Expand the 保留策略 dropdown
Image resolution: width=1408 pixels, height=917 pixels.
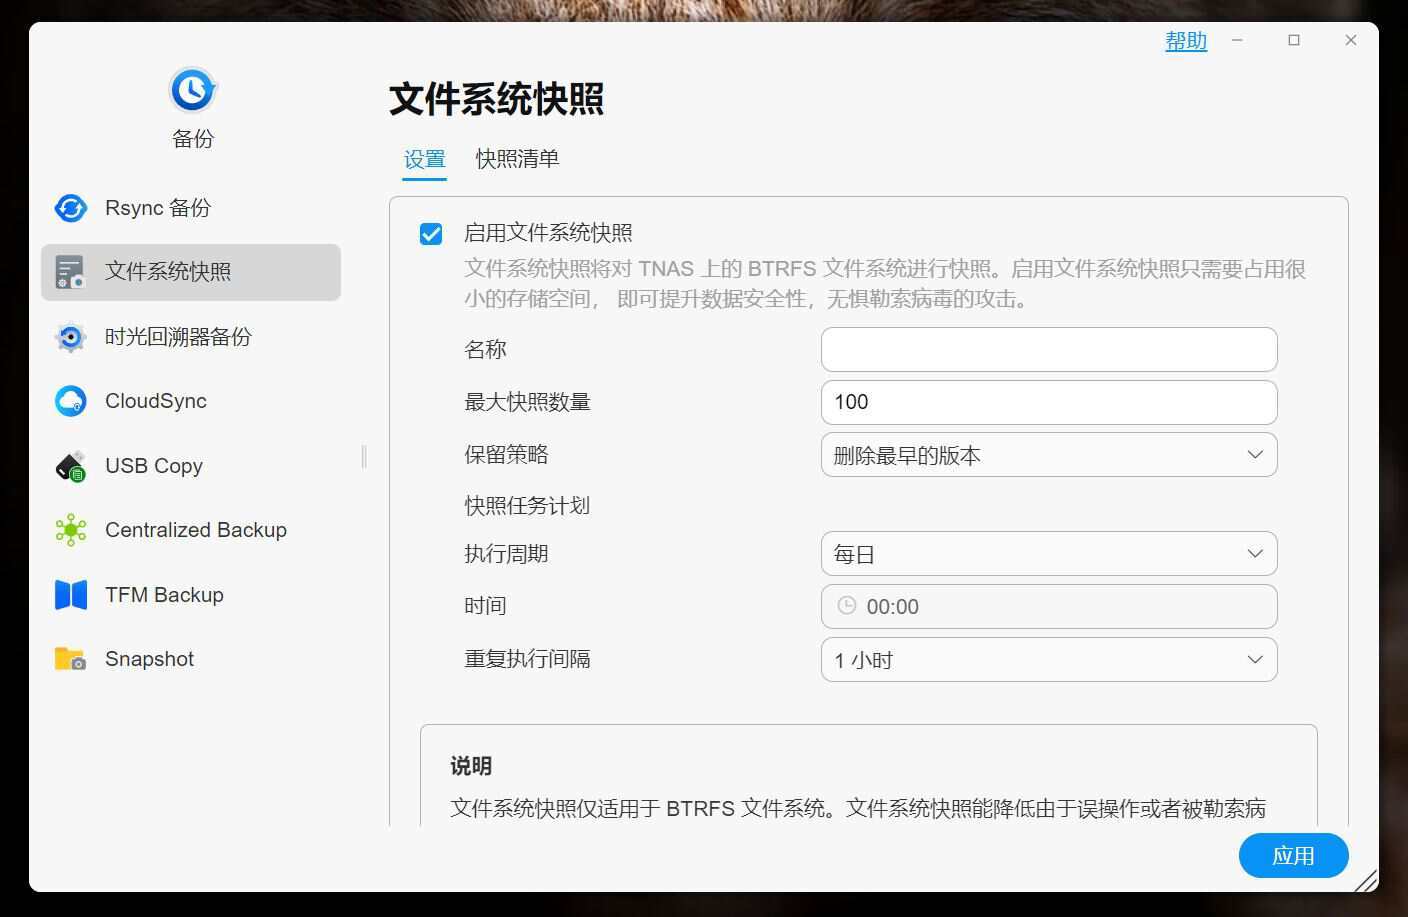[x=1049, y=455]
